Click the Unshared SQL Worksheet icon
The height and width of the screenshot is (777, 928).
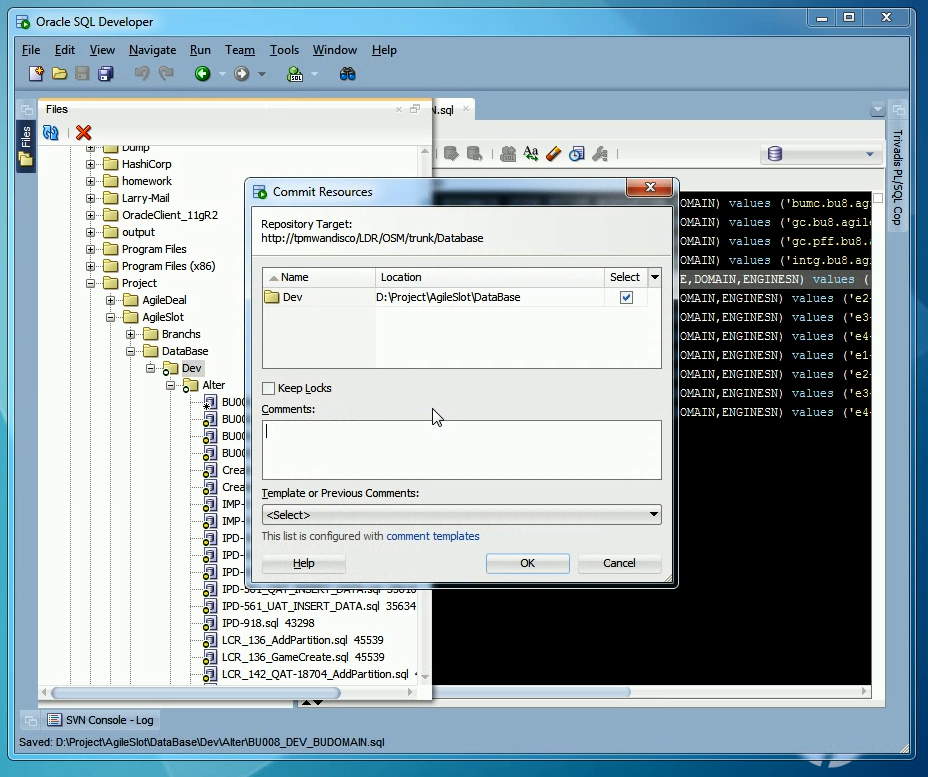click(508, 154)
